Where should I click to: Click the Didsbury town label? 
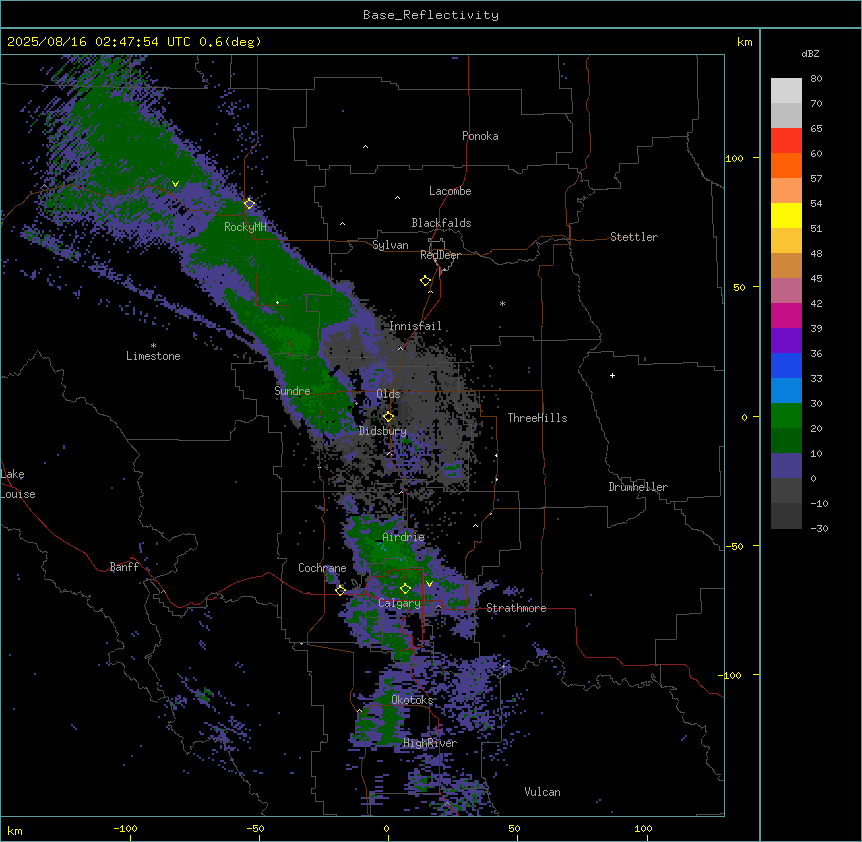383,431
